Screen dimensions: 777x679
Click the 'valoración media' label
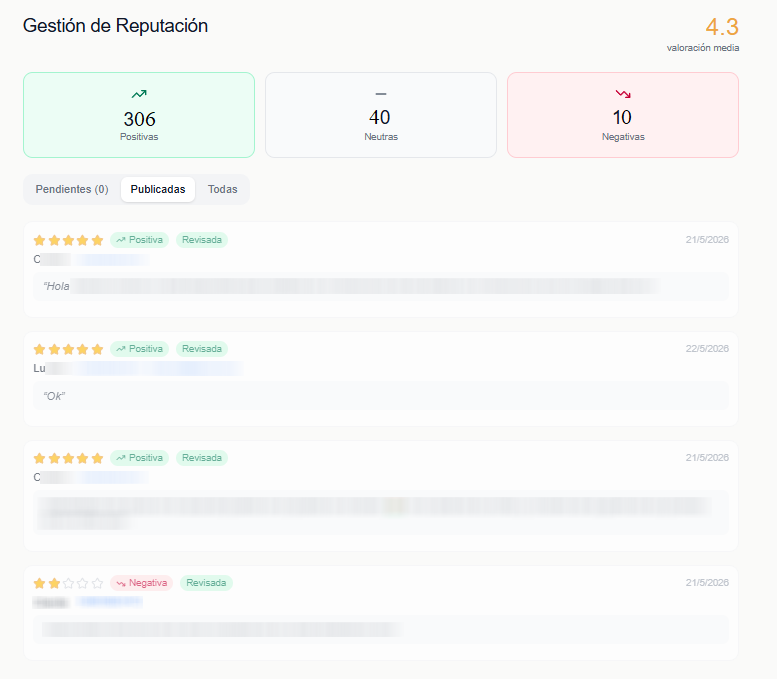tap(703, 48)
